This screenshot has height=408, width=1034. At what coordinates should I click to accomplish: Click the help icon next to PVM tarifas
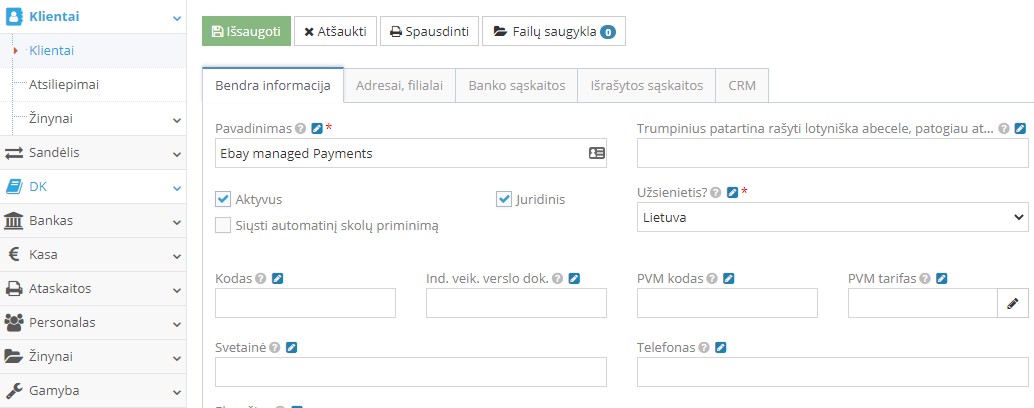925,278
